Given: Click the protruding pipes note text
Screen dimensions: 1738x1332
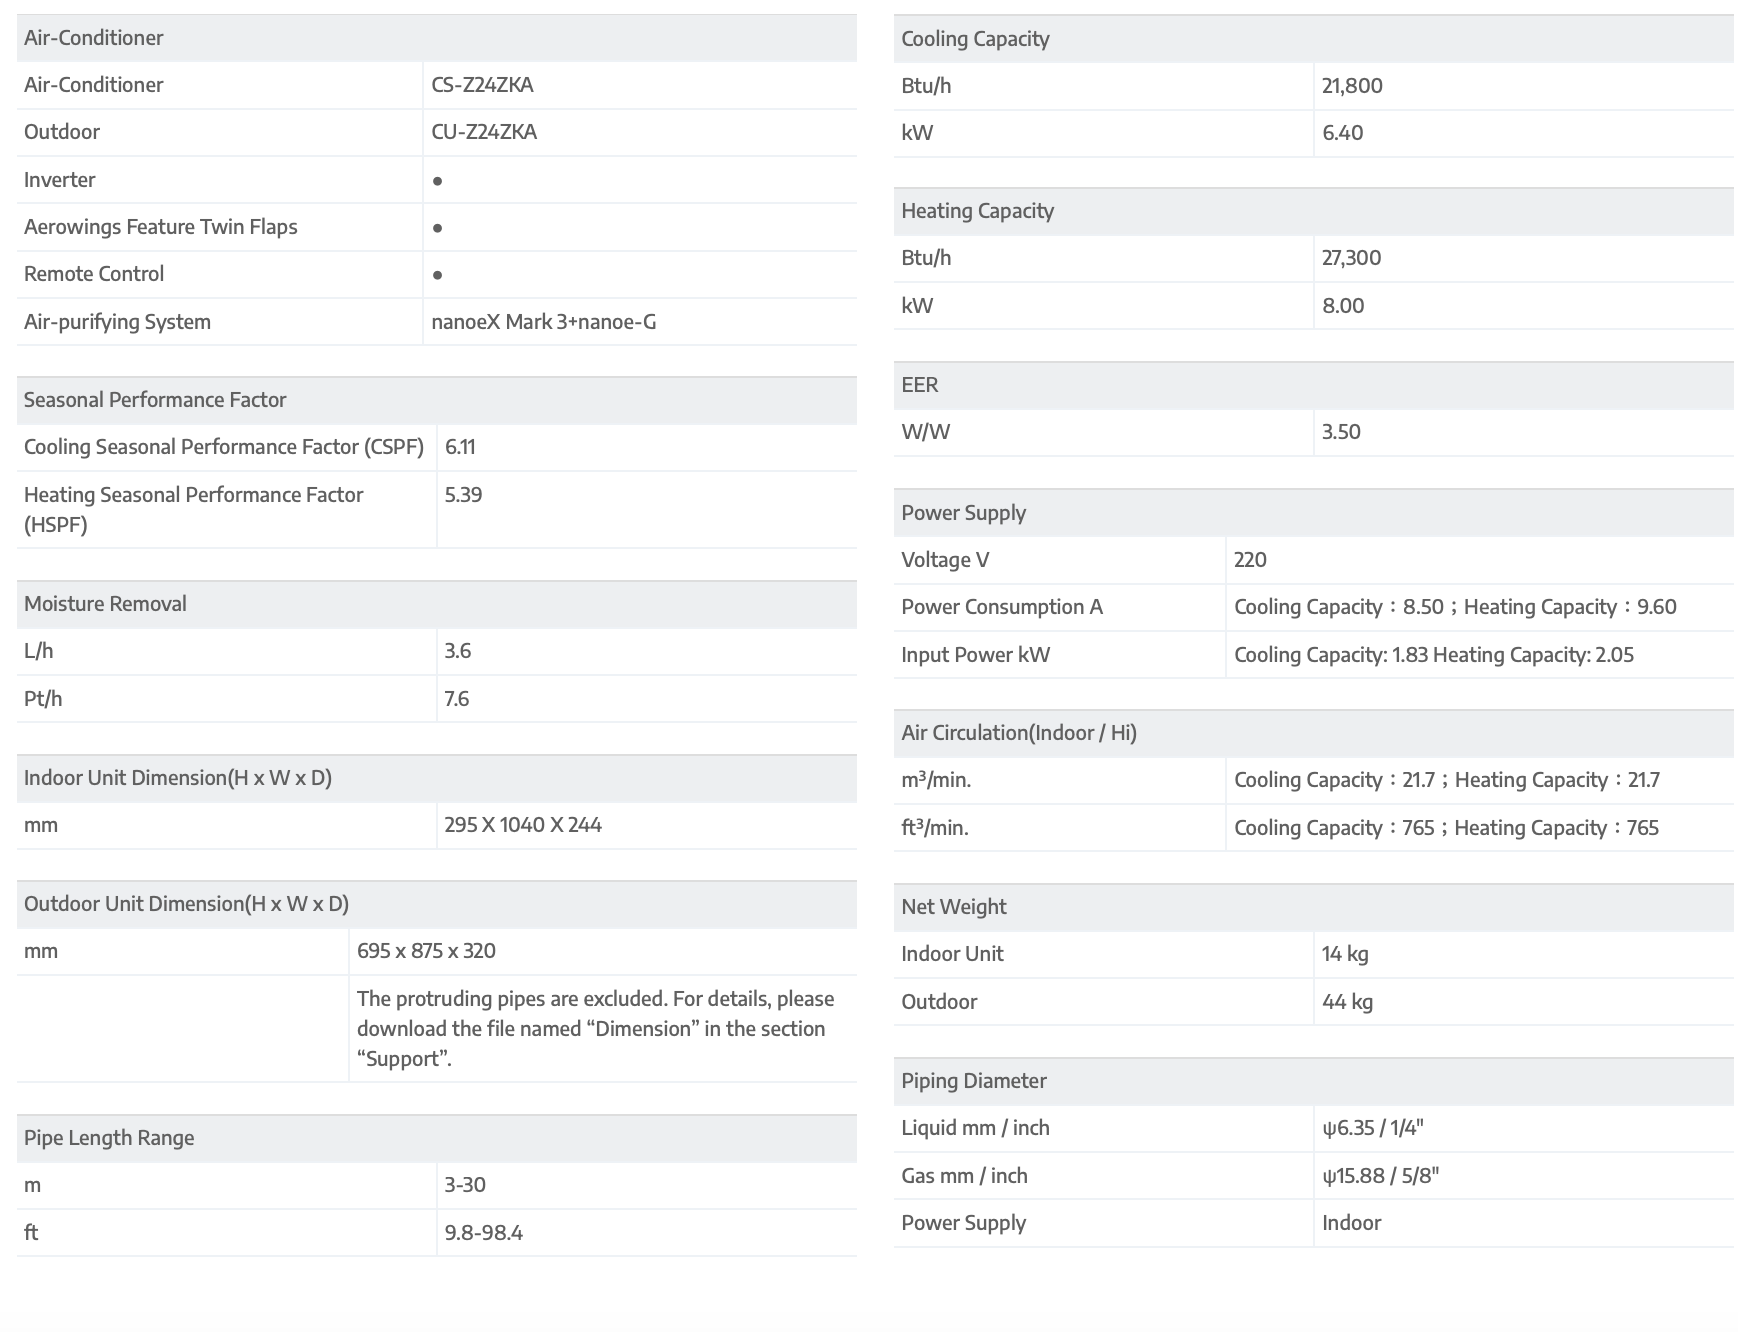Looking at the screenshot, I should click(x=594, y=1028).
